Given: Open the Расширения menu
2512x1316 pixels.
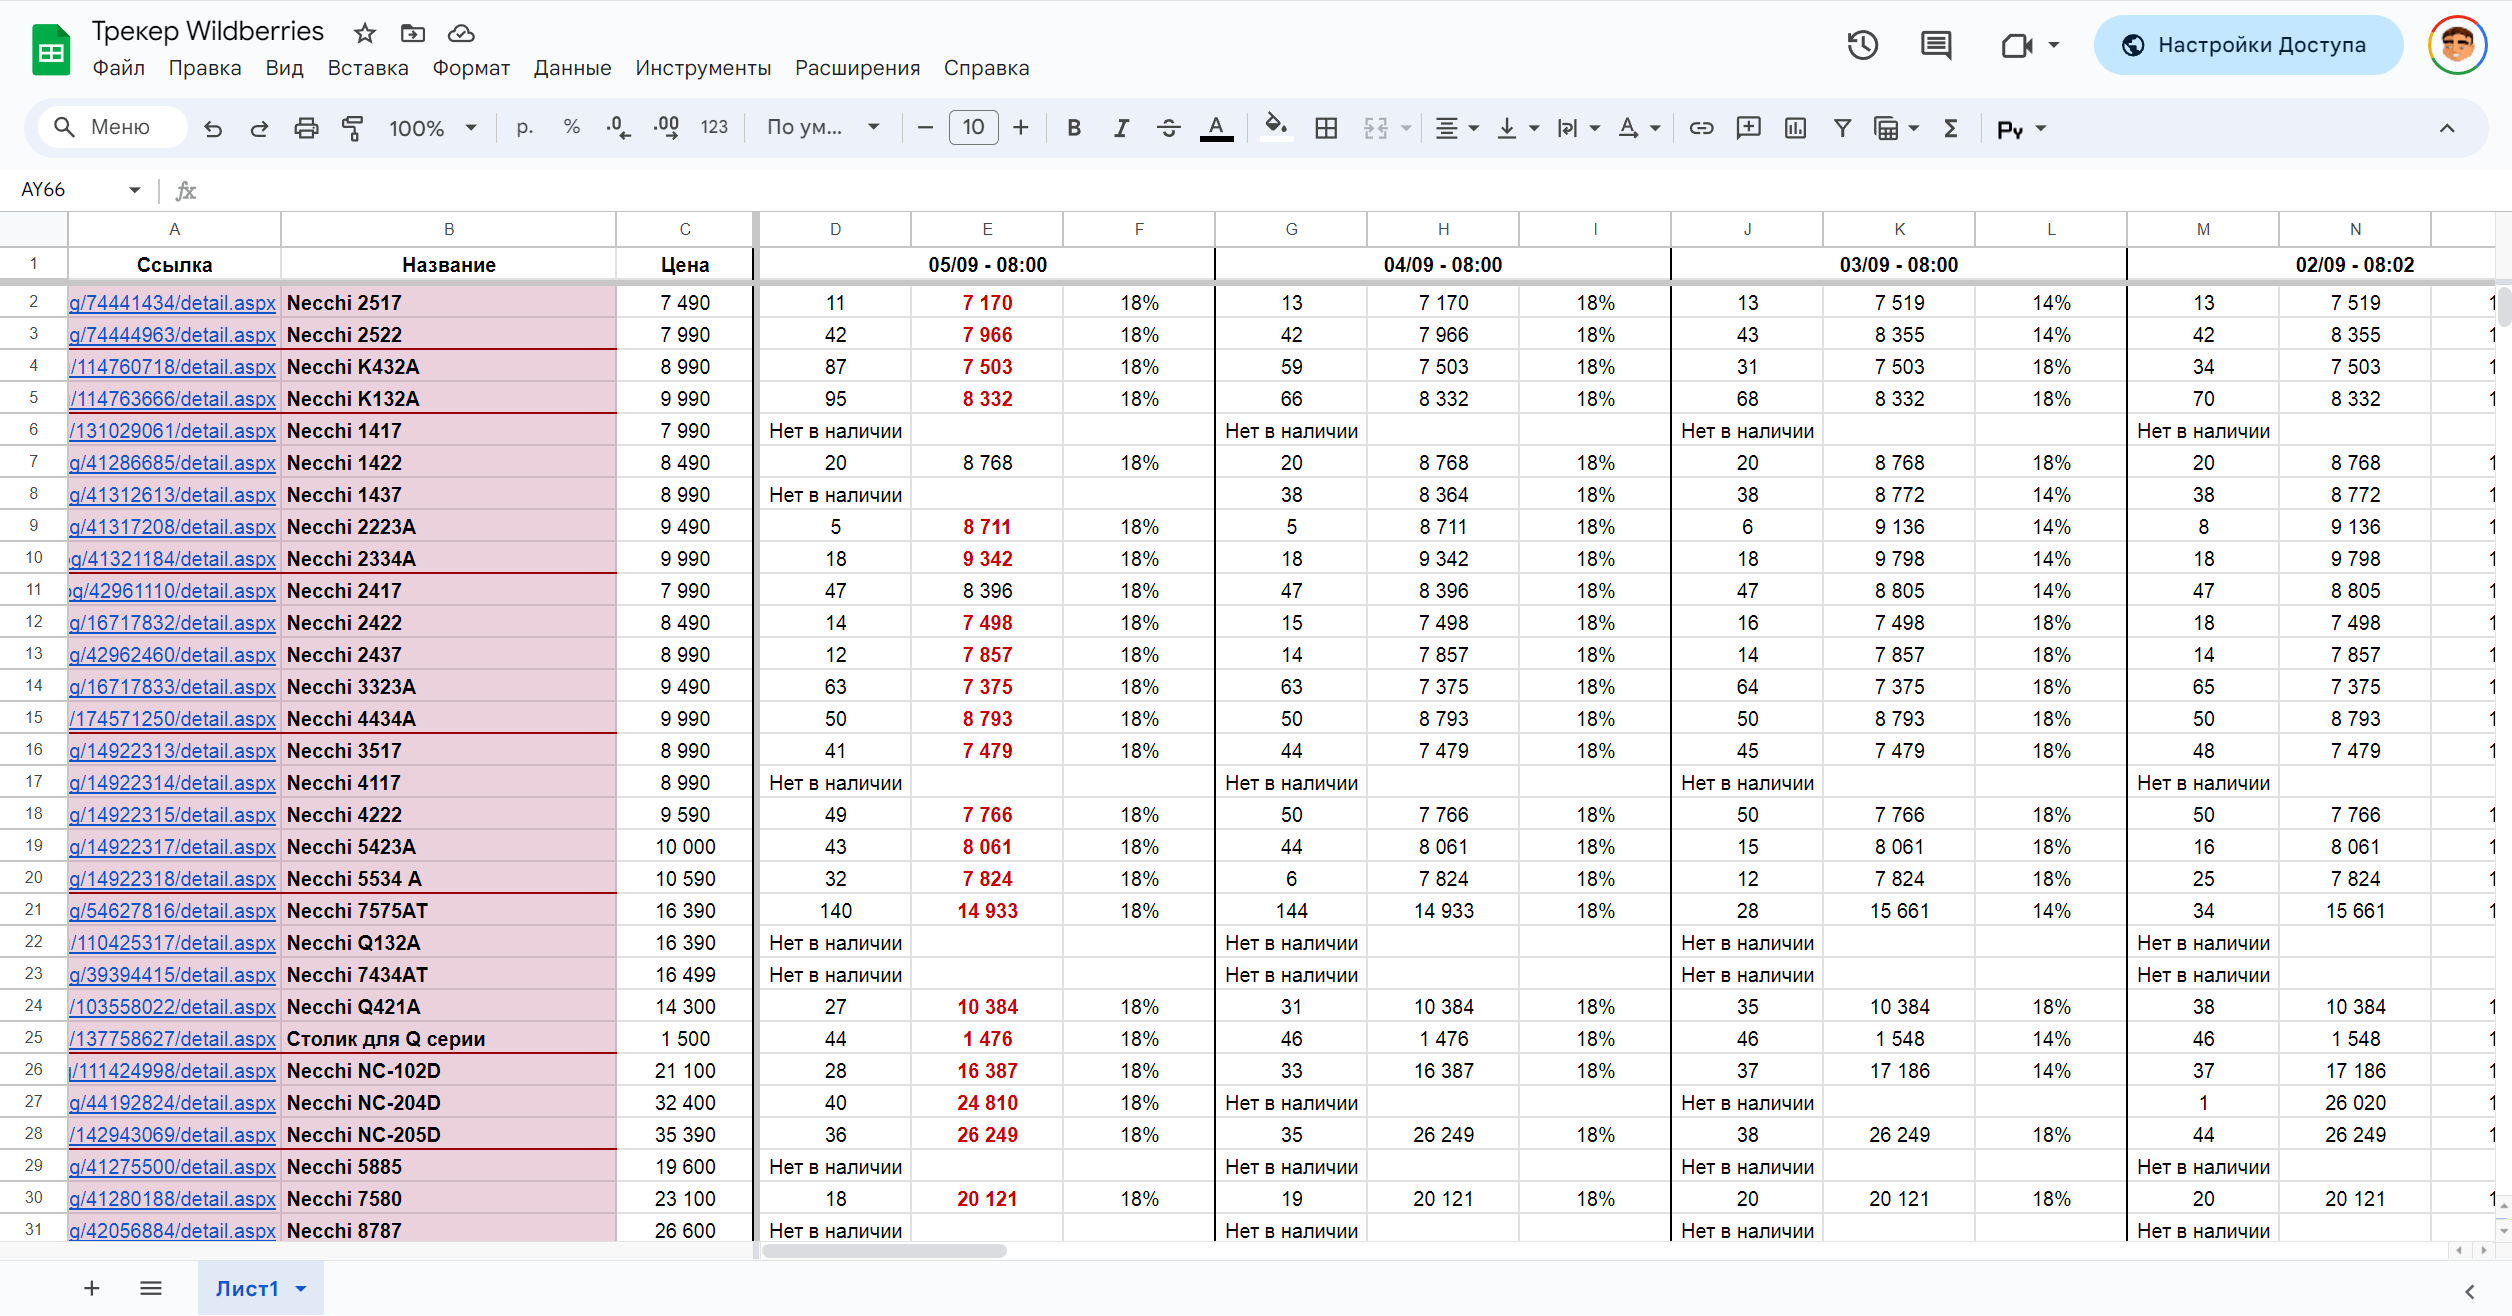Looking at the screenshot, I should [857, 68].
